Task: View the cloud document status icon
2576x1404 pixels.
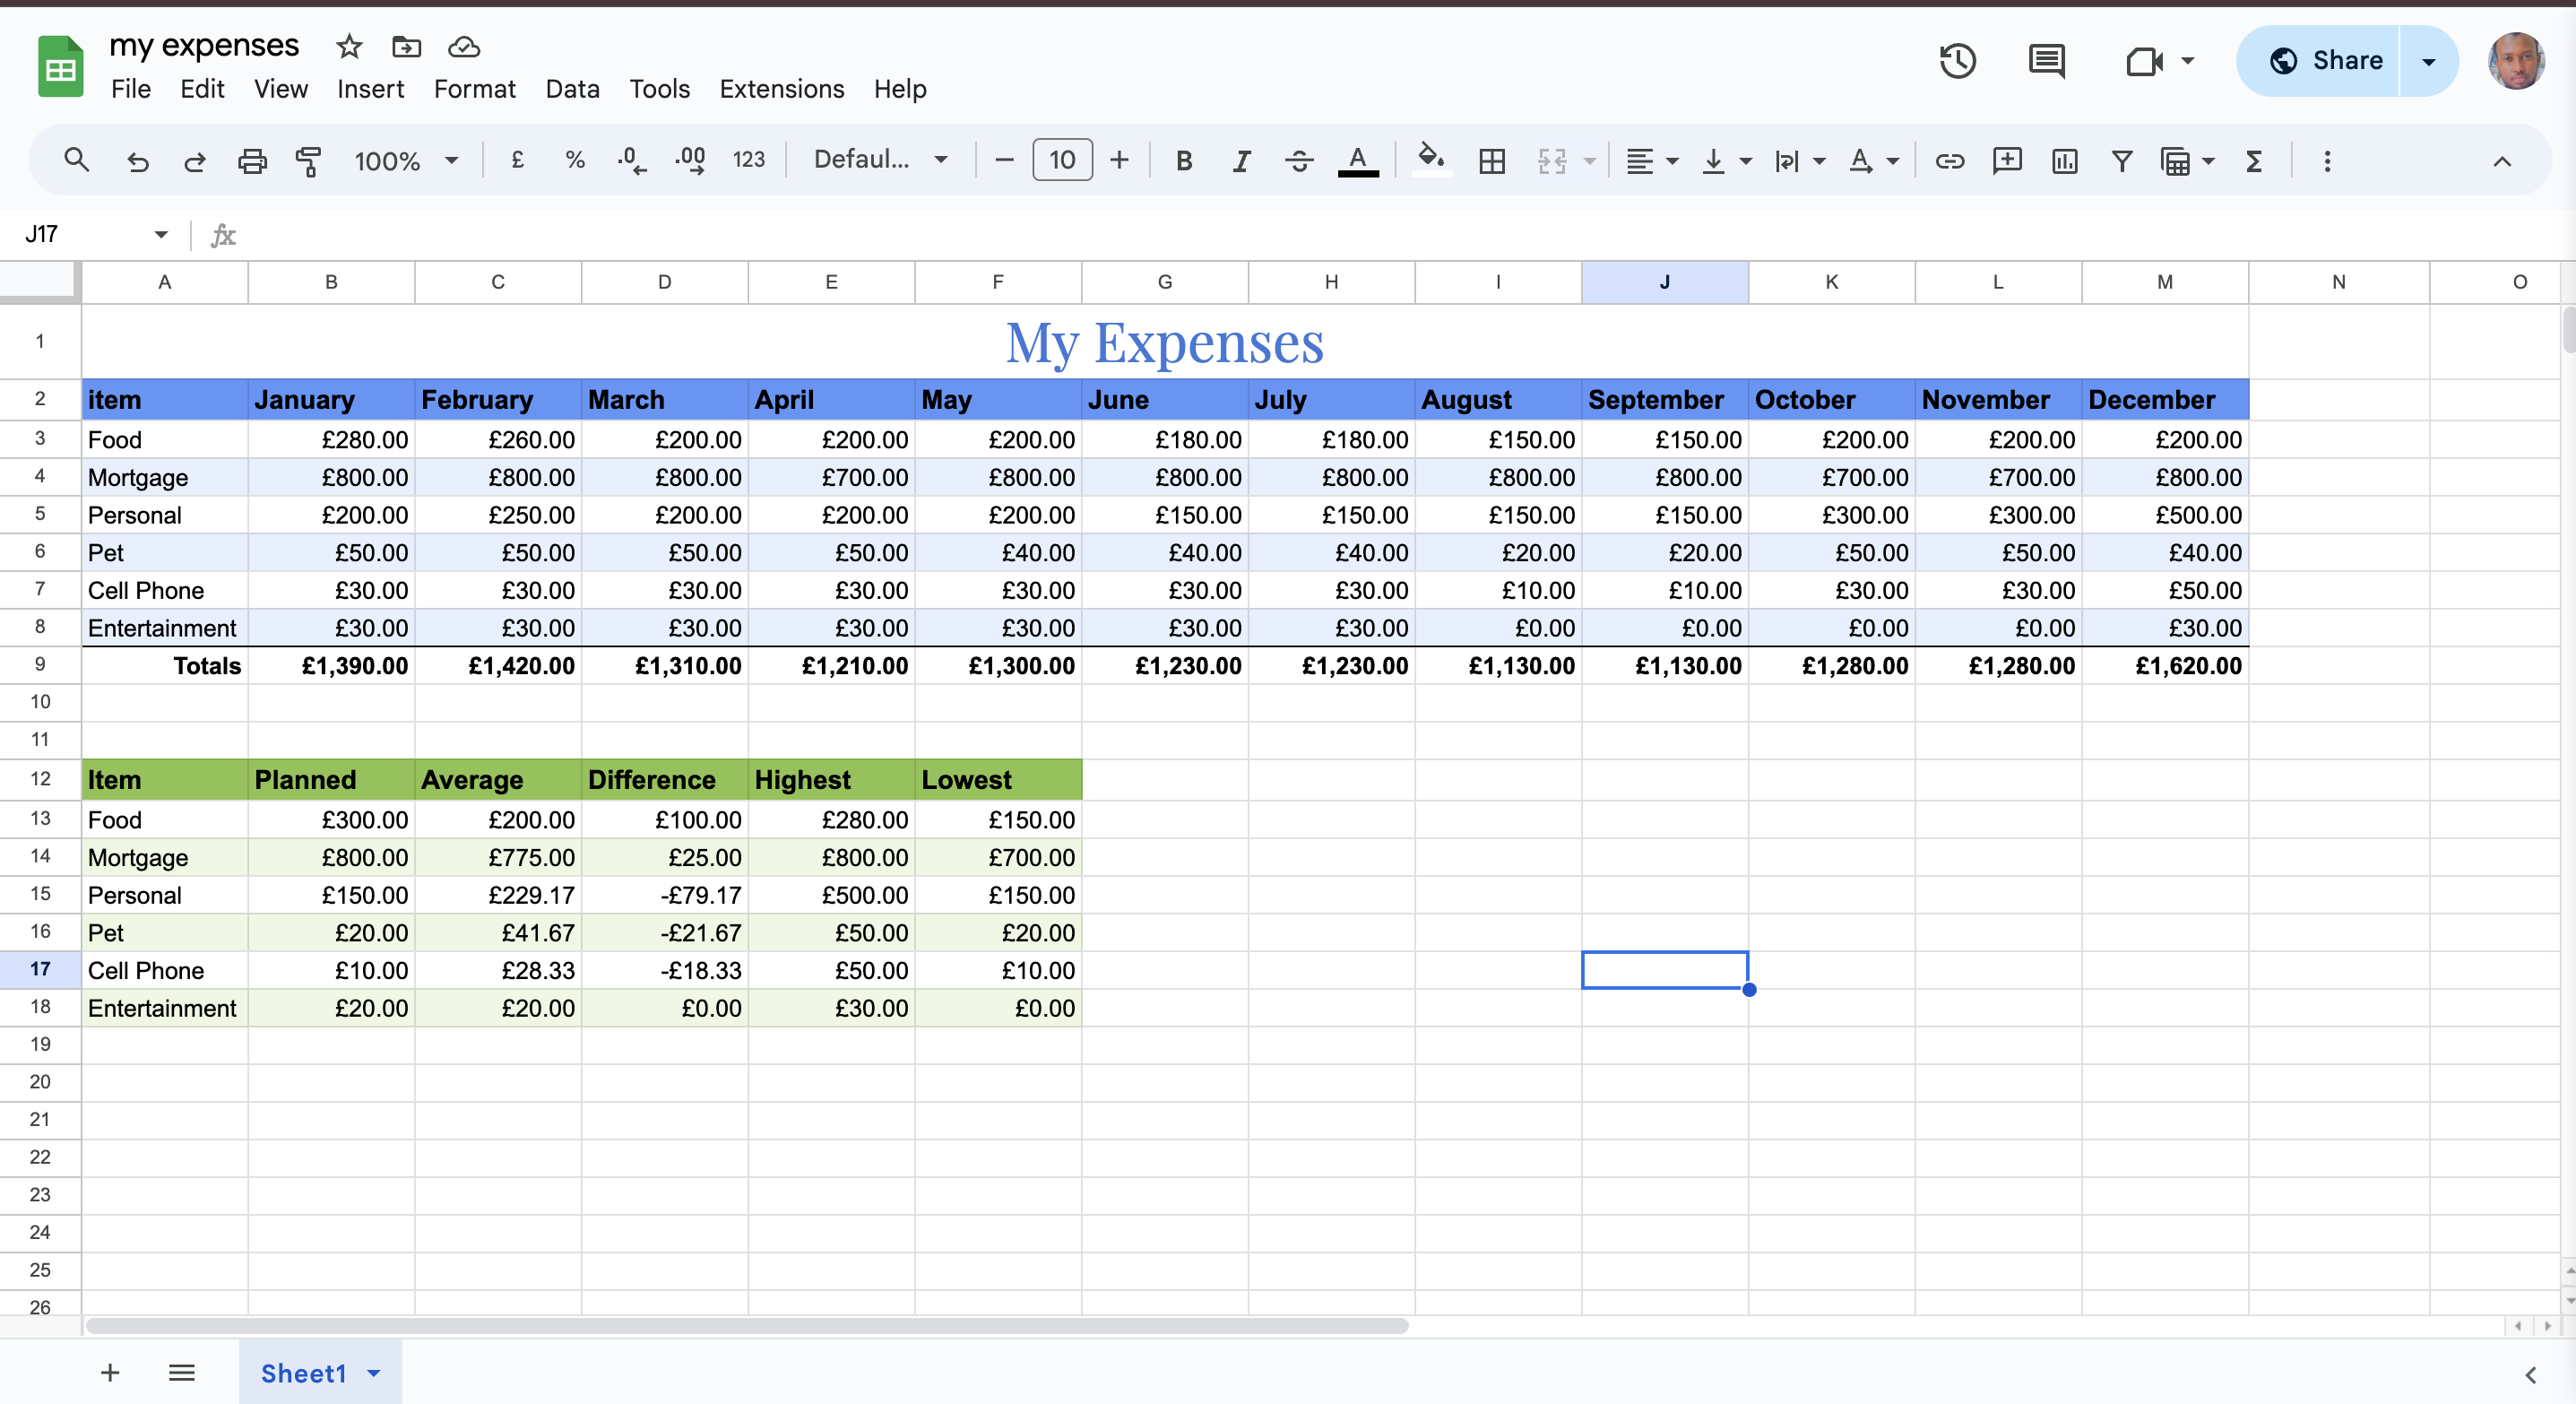Action: [464, 46]
